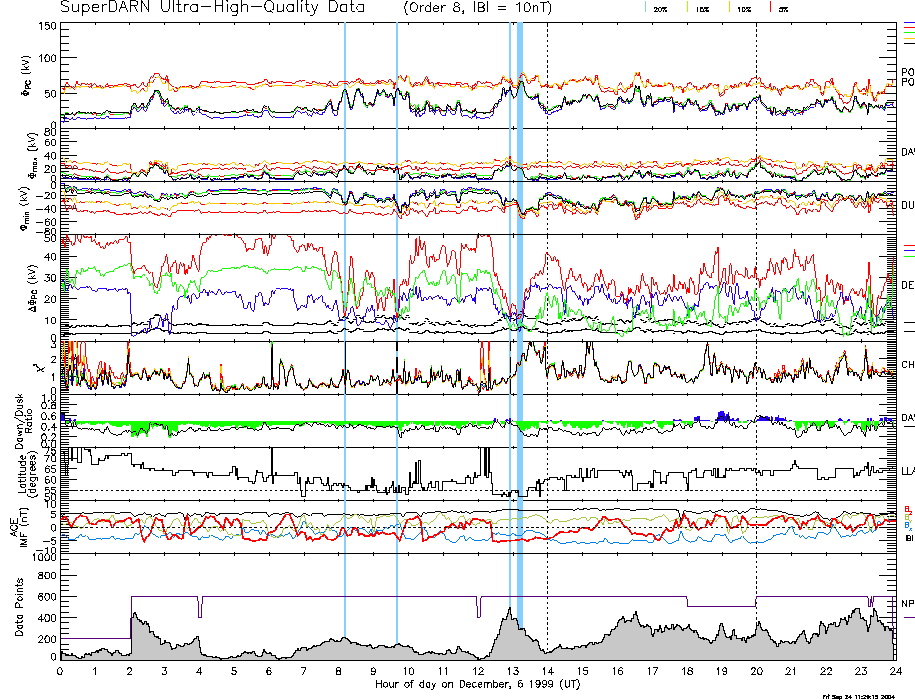Screen dimensions: 915x700
Task: Click the x-axis label "Hour of day on December, 6 1999 (UT)"
Action: [478, 685]
